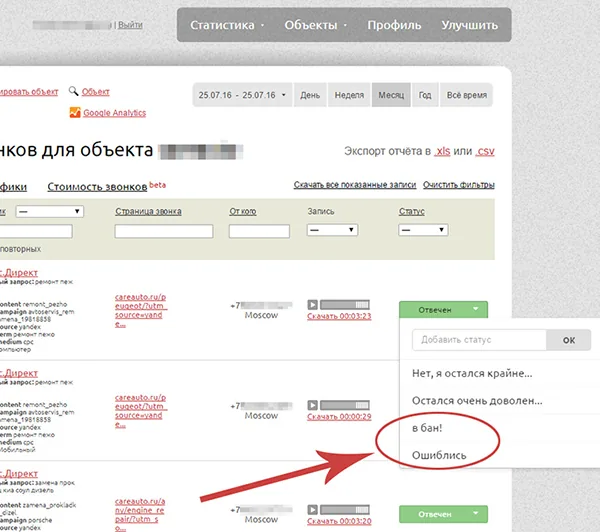Expand the 25.07.16 date range picker
Screen dimensions: 600x532
pos(242,95)
